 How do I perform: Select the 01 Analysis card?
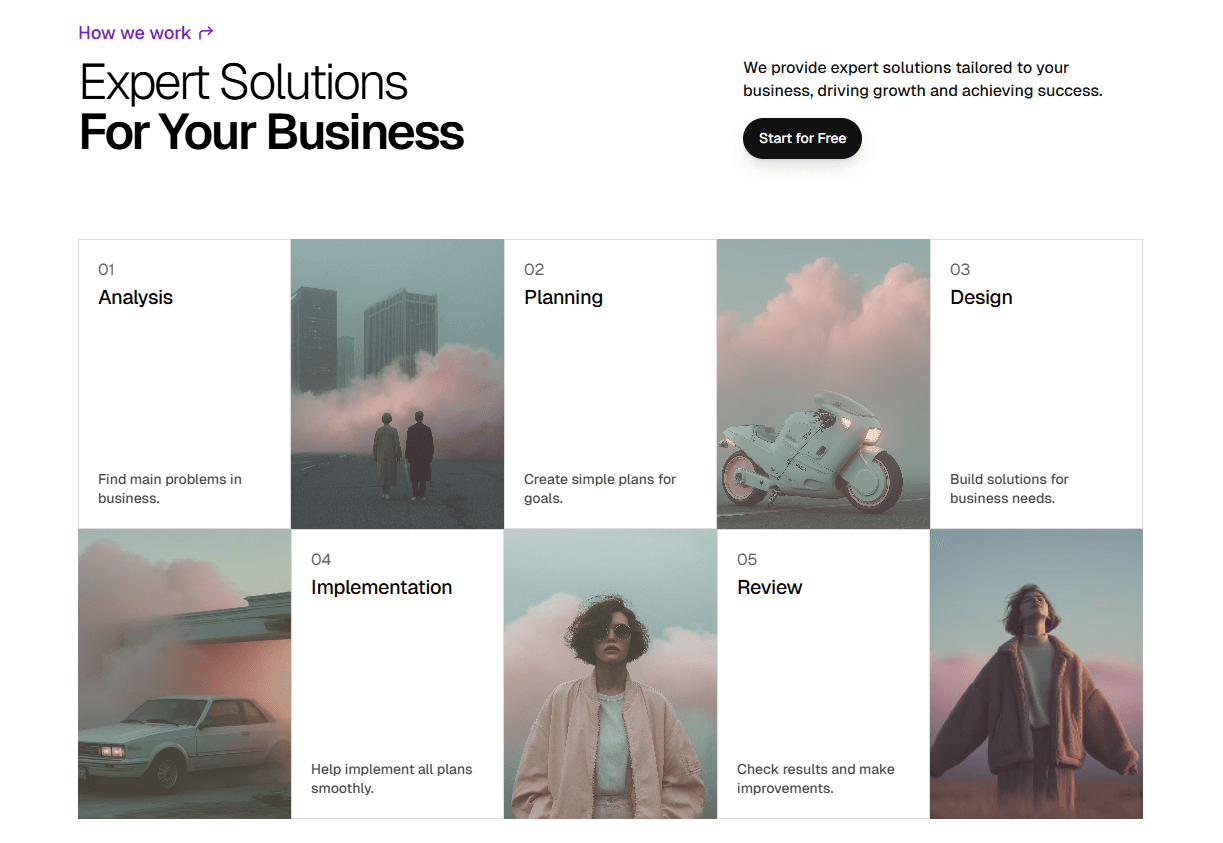click(185, 384)
